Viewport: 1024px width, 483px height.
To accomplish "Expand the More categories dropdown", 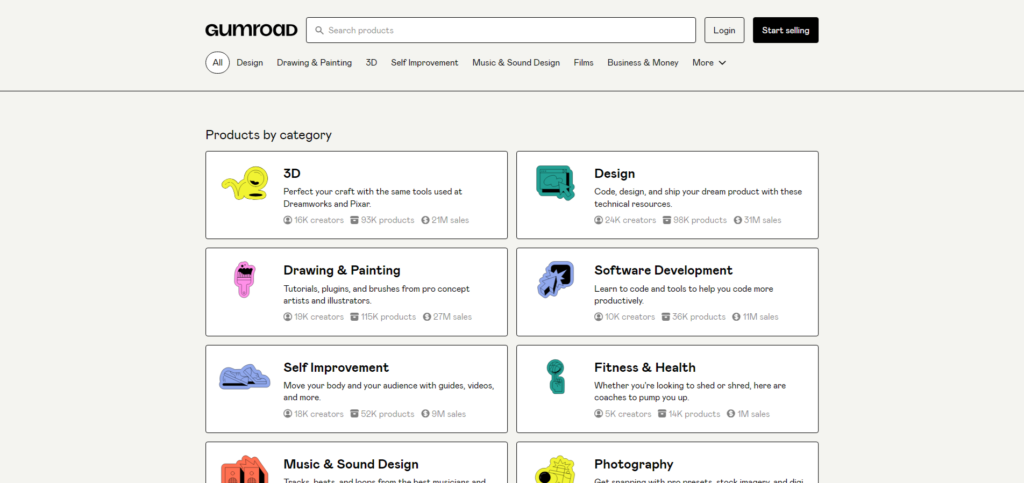I will click(x=708, y=62).
